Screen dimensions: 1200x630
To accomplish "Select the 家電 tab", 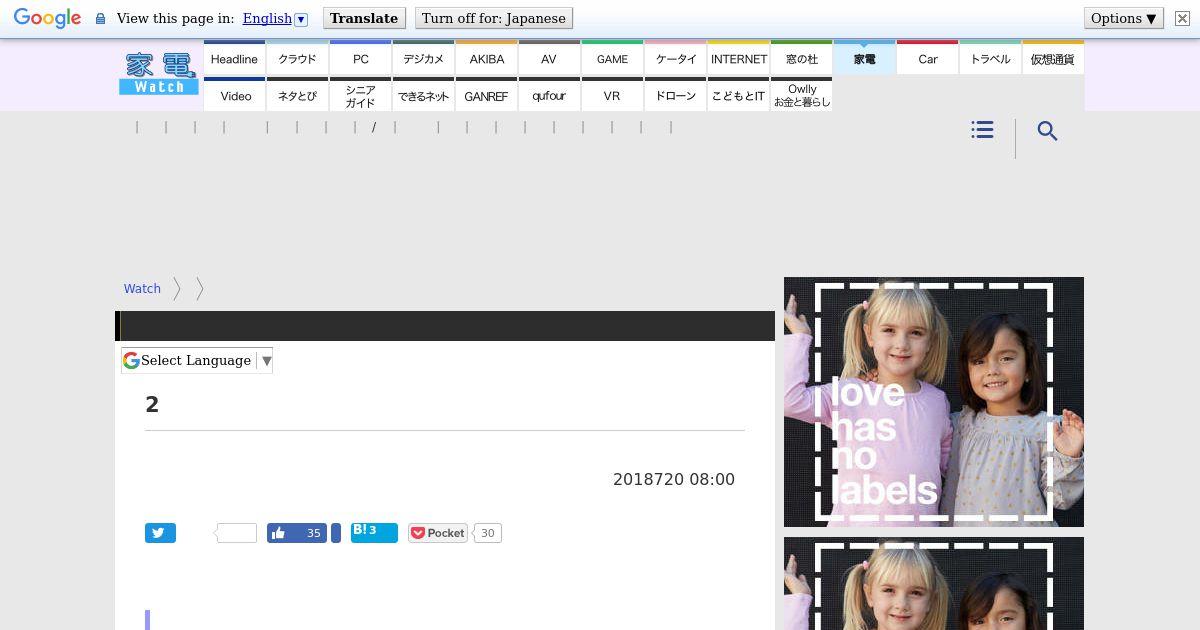I will (x=864, y=58).
